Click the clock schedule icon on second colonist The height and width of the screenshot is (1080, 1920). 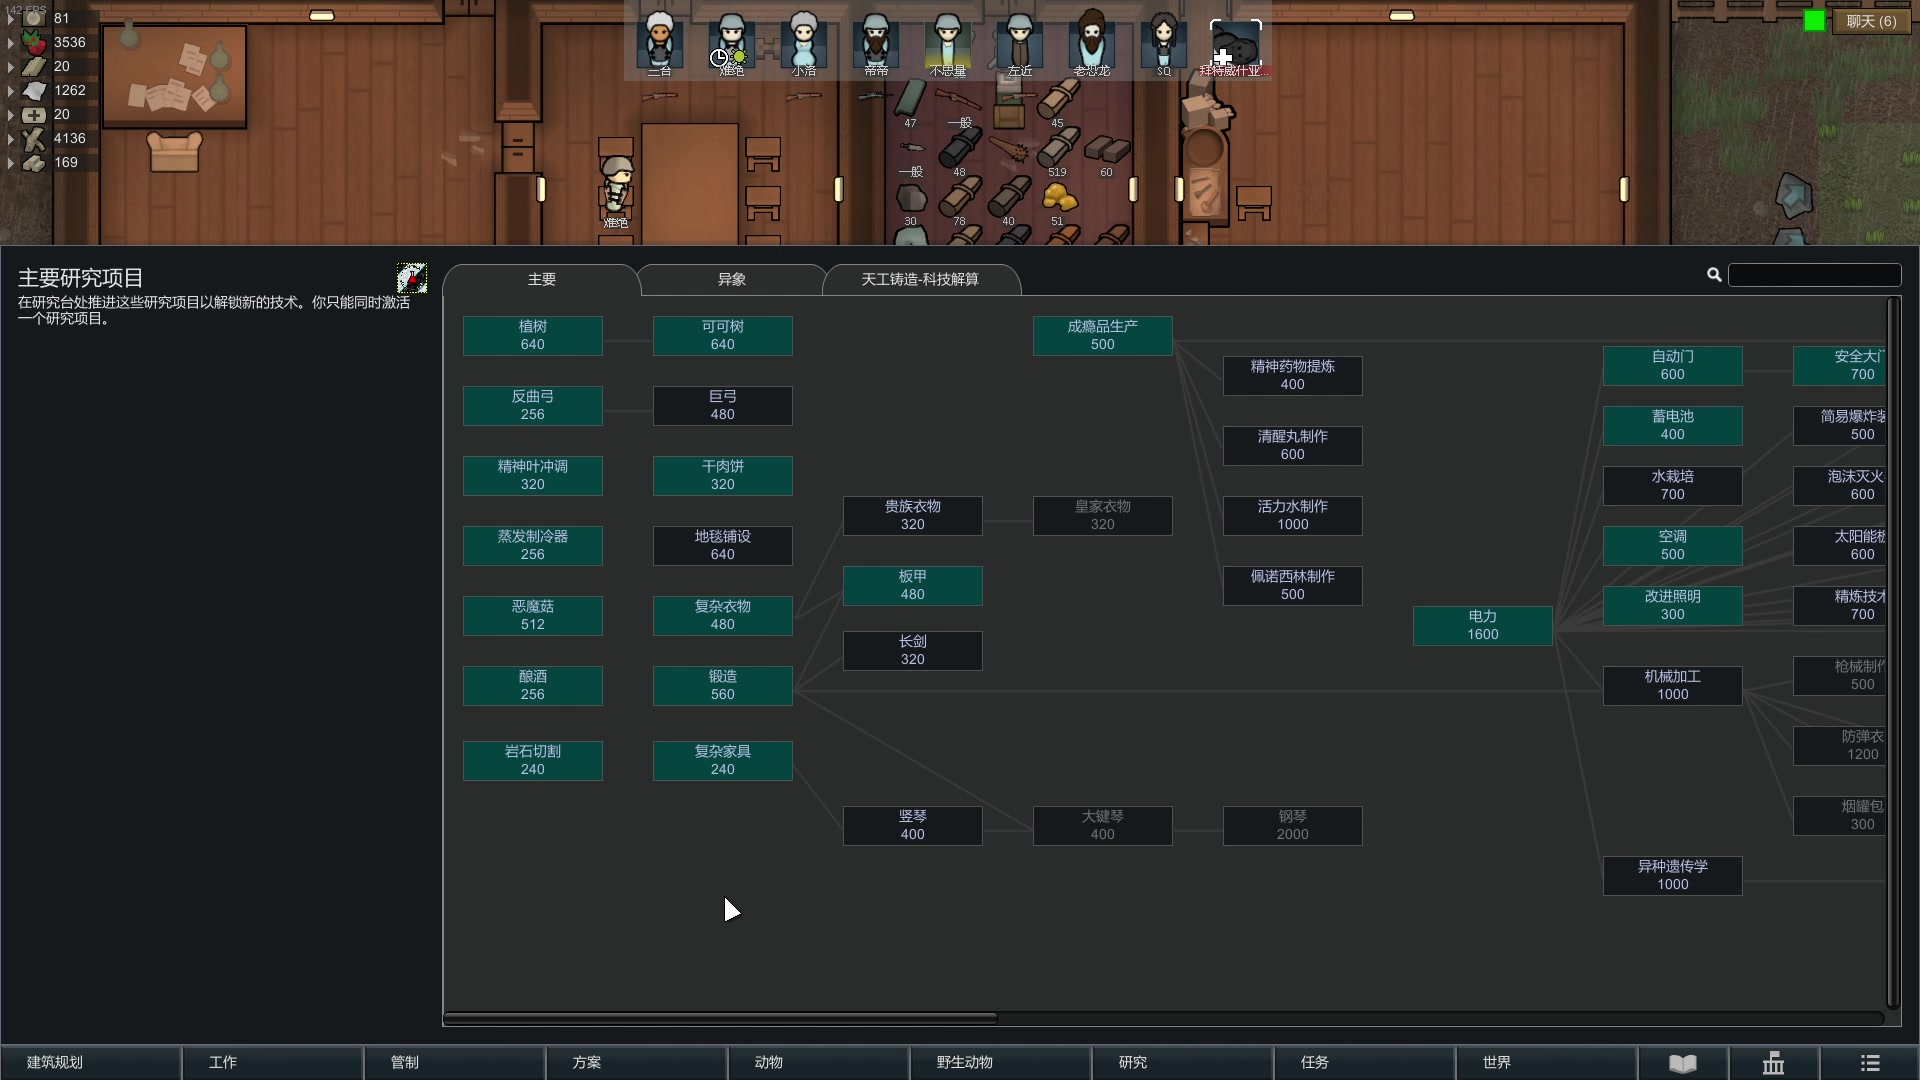pos(718,58)
